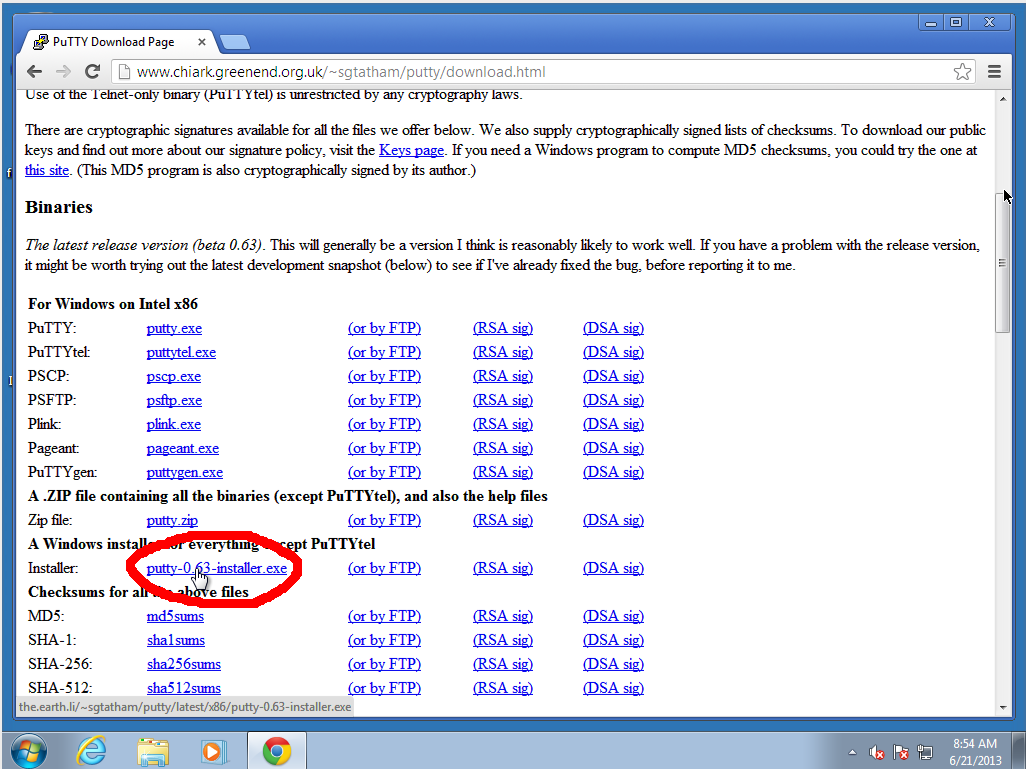Screen dimensions: 1026x769
Task: Click the scrollbar up arrow
Action: (1002, 98)
